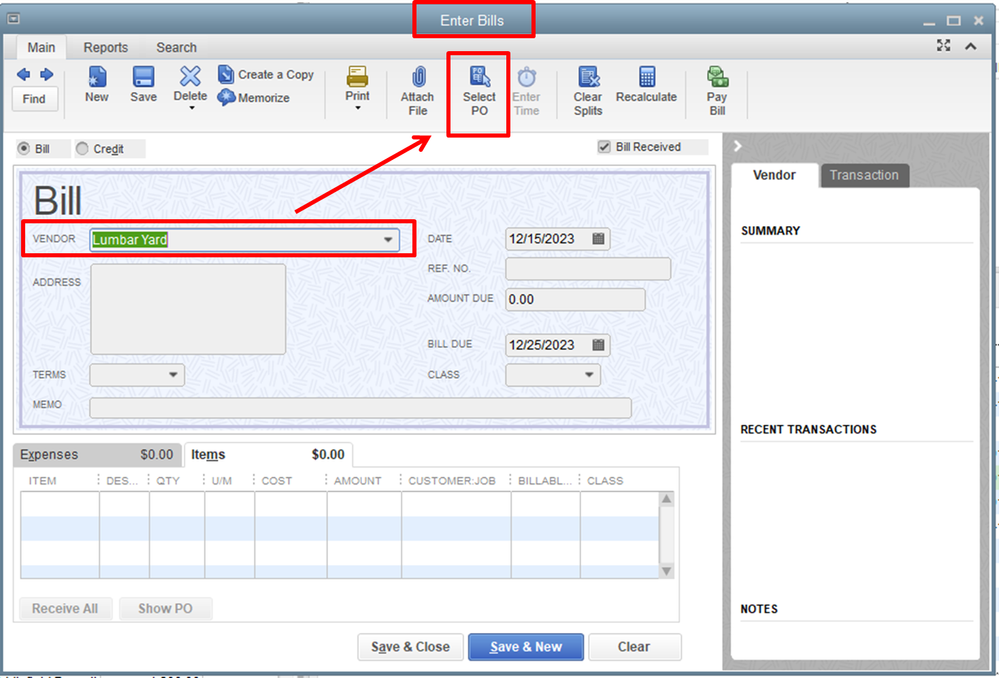This screenshot has height=678, width=999.
Task: Click the COST column header
Action: click(x=277, y=480)
